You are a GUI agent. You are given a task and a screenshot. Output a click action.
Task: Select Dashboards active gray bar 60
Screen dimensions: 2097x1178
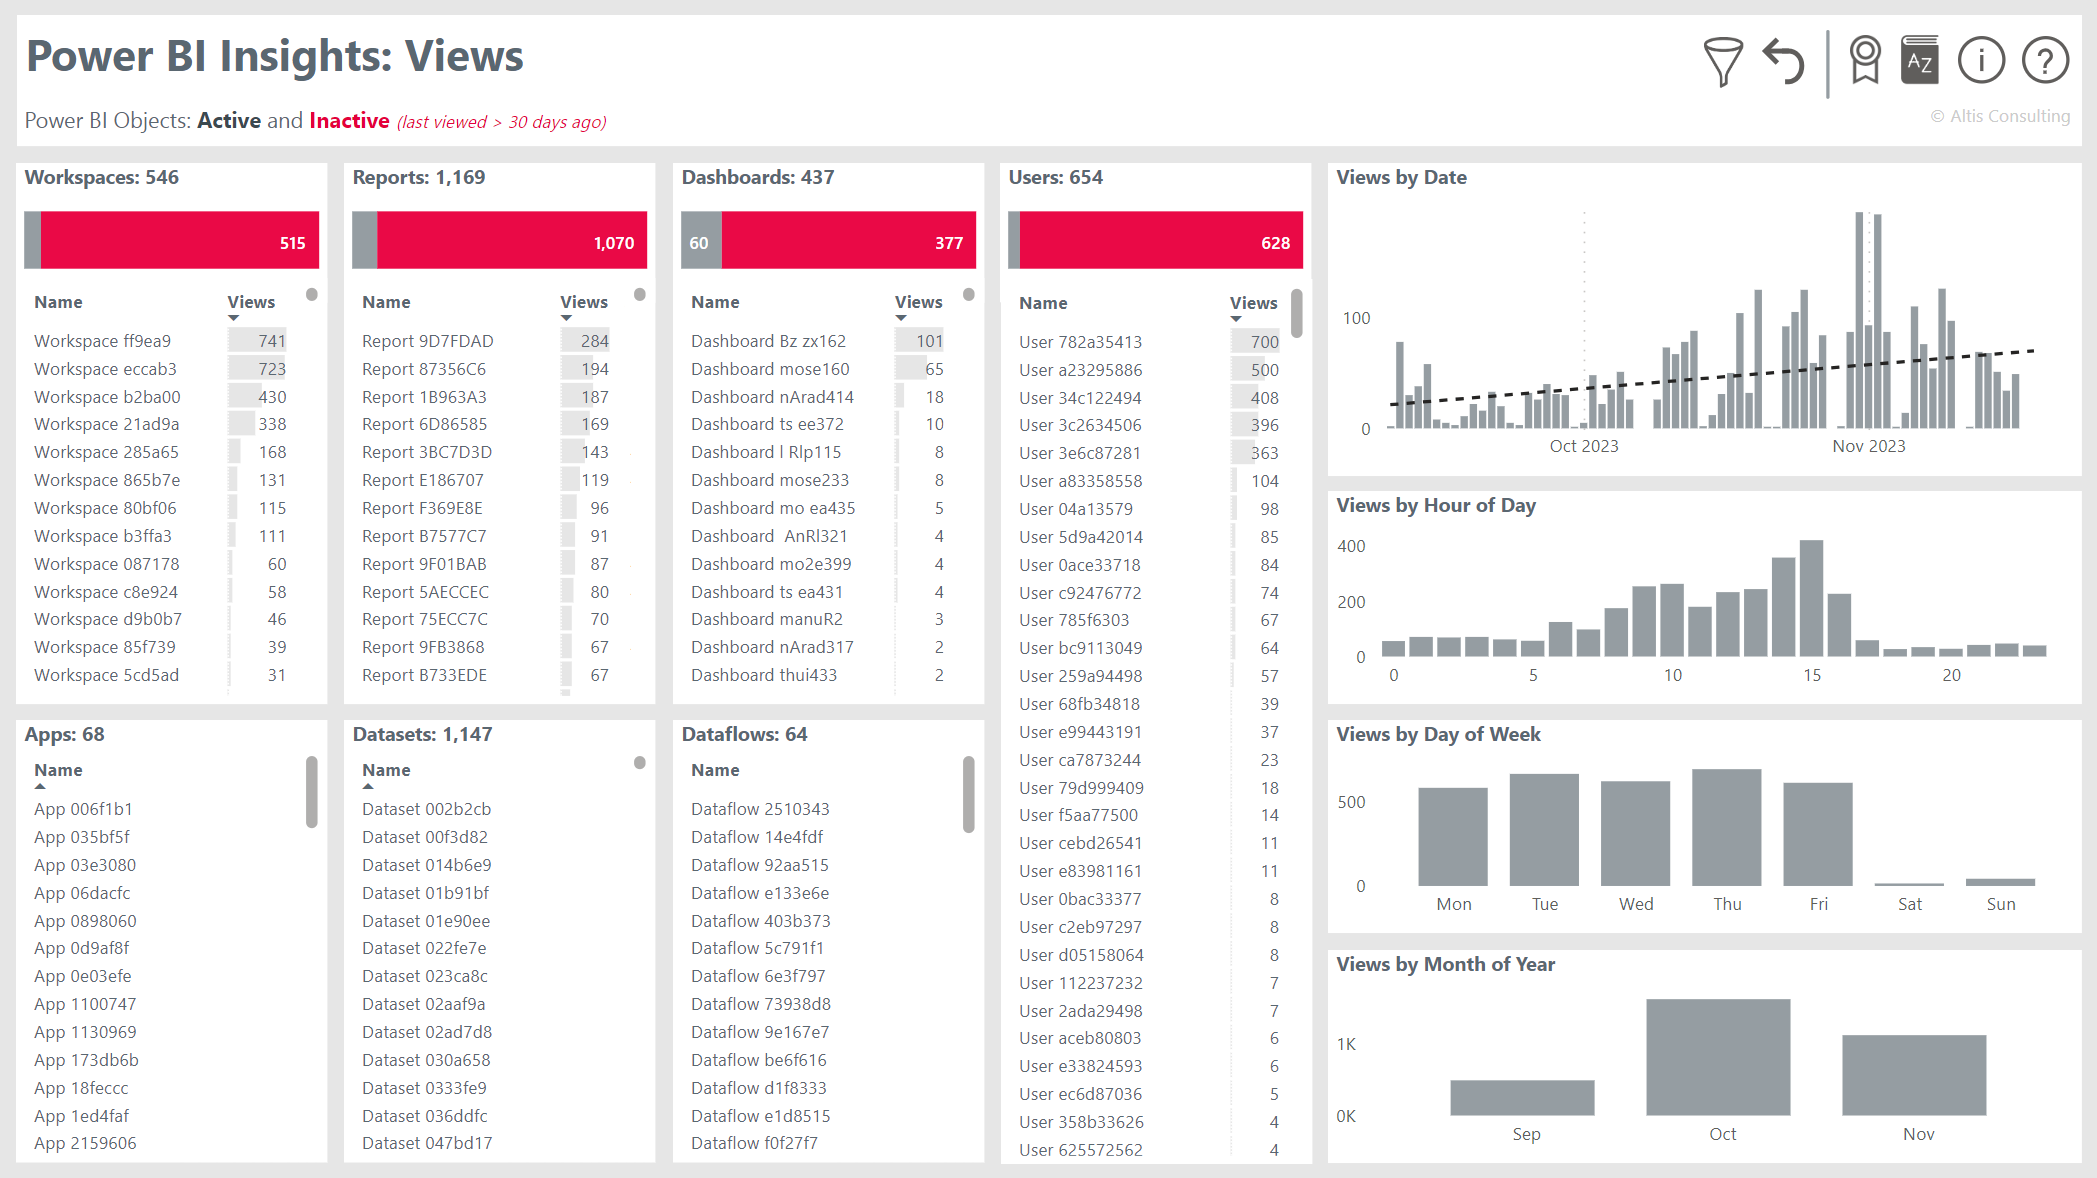click(701, 240)
